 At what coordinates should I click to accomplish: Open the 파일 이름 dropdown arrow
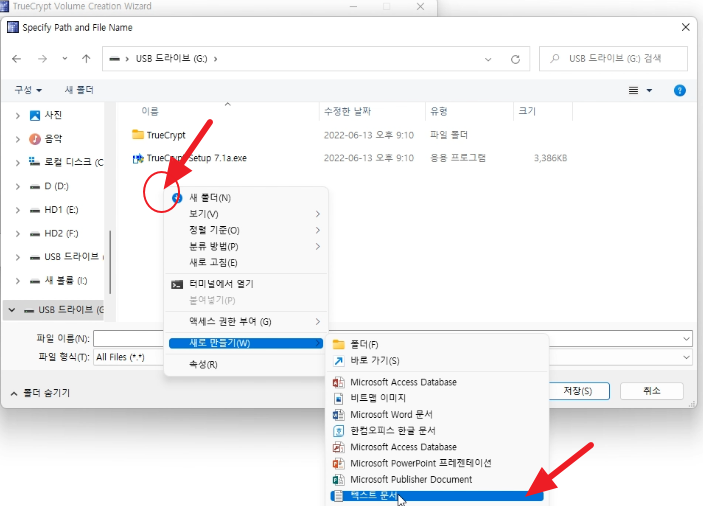click(x=686, y=339)
